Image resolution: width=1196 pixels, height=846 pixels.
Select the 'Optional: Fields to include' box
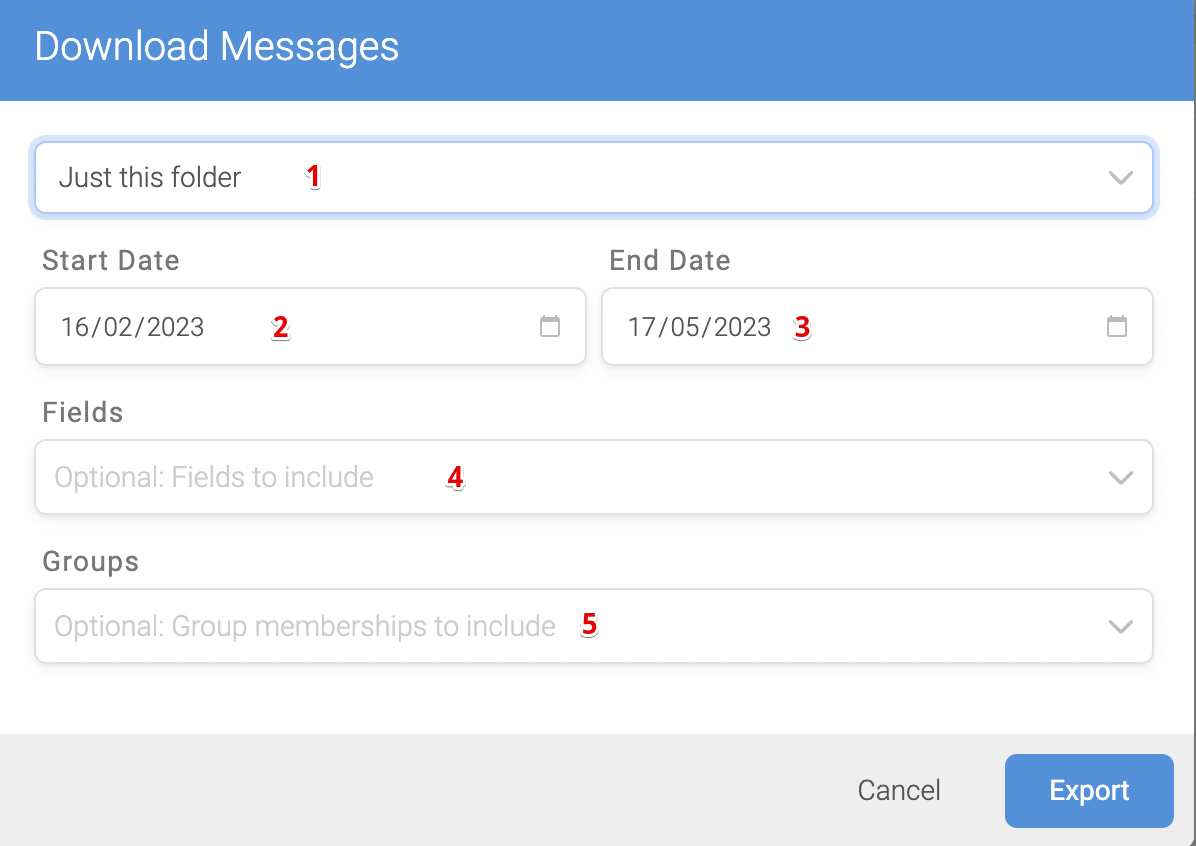(x=593, y=477)
